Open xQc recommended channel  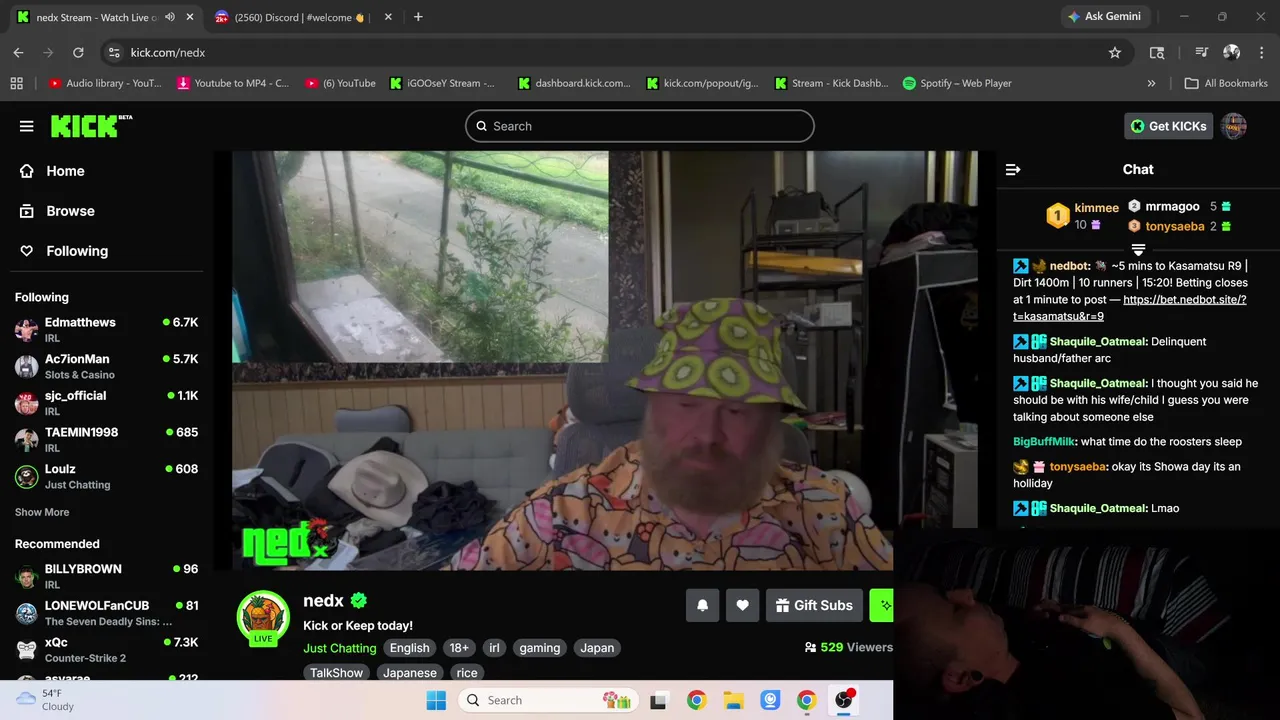106,649
